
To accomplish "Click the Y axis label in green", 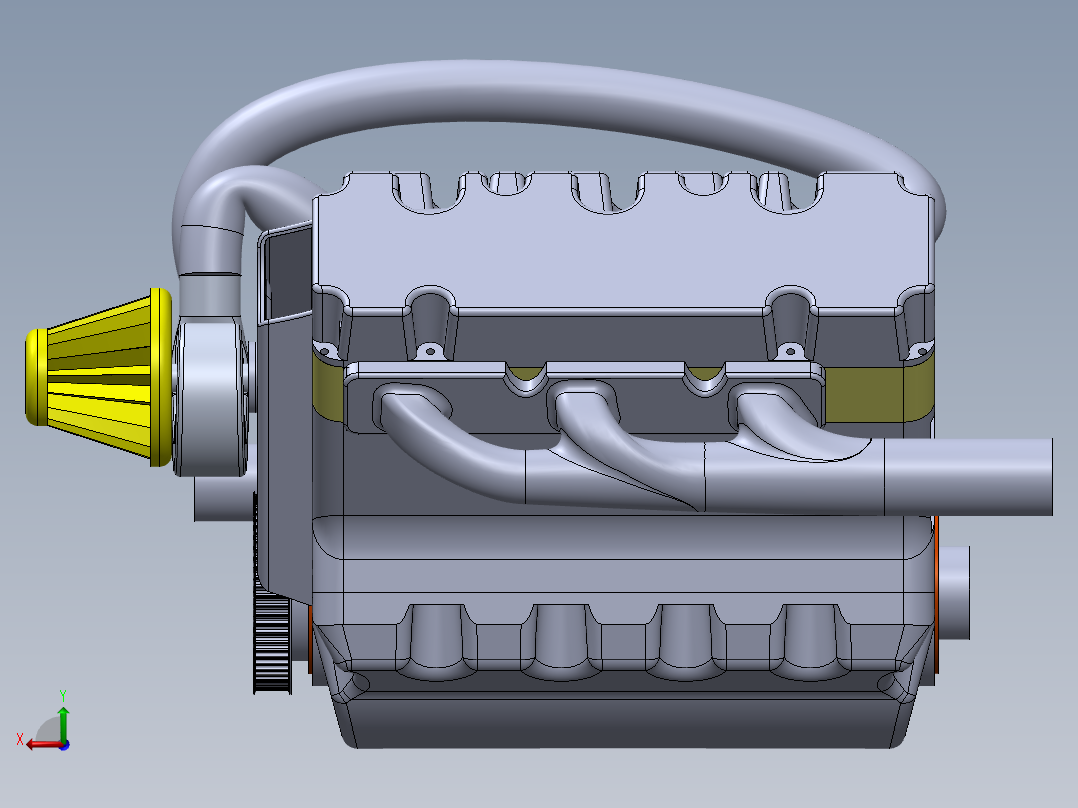I will click(63, 694).
